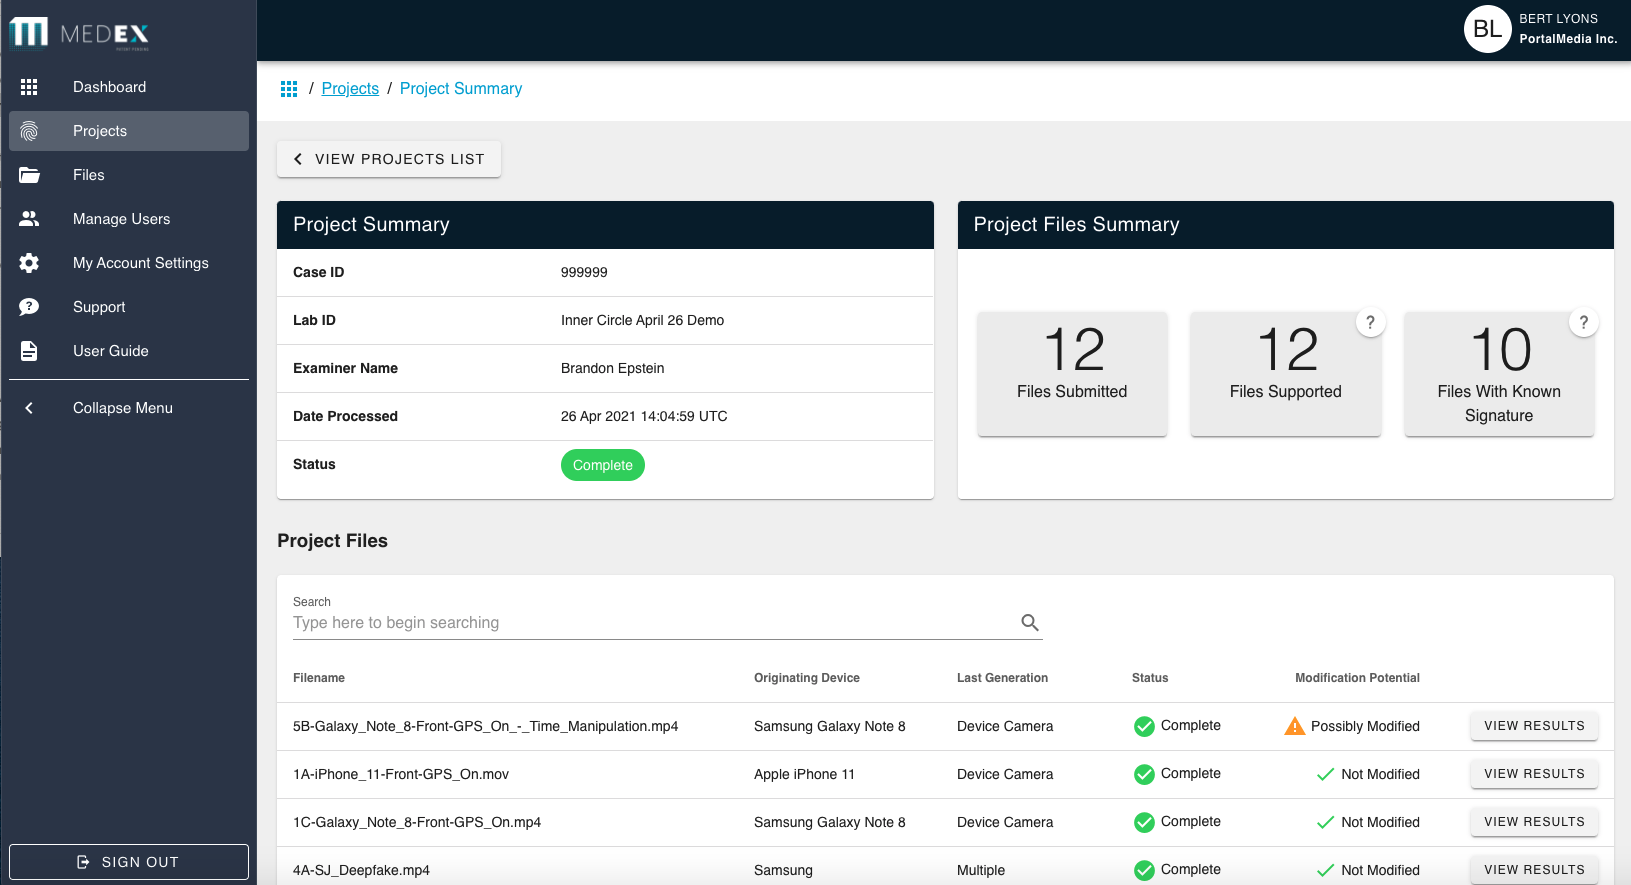Collapse the sidebar menu
This screenshot has width=1631, height=885.
point(129,408)
